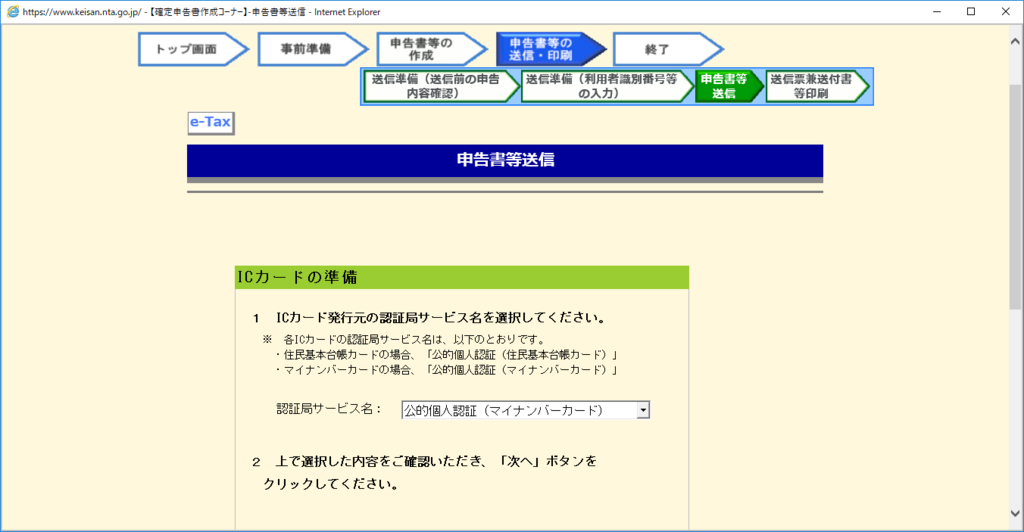This screenshot has height=532, width=1024.
Task: Select the 事前準備 step arrow
Action: pyautogui.click(x=313, y=49)
